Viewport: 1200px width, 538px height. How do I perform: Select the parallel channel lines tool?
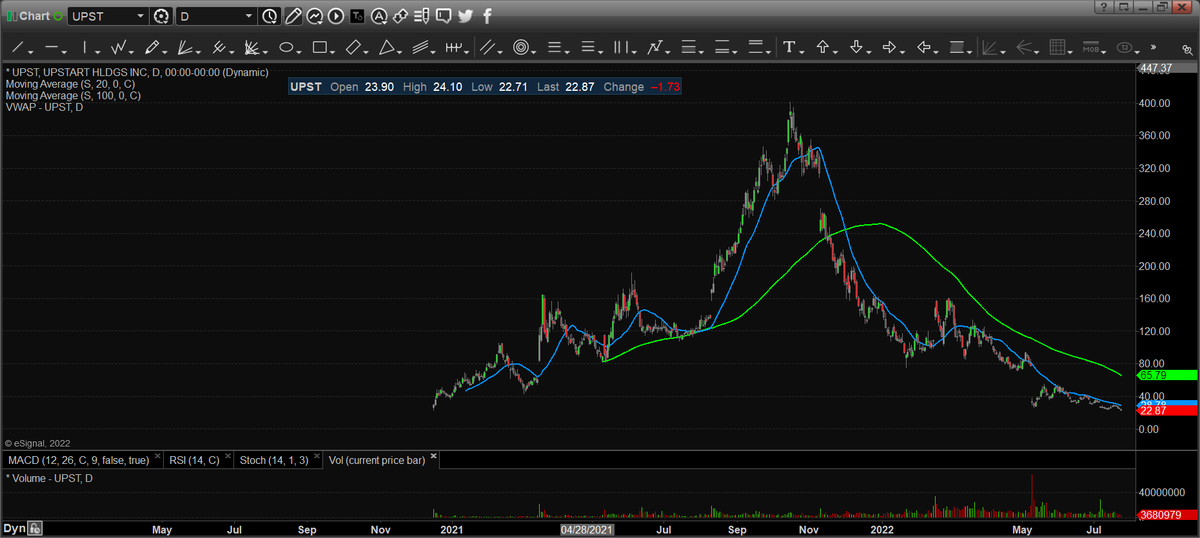(420, 47)
